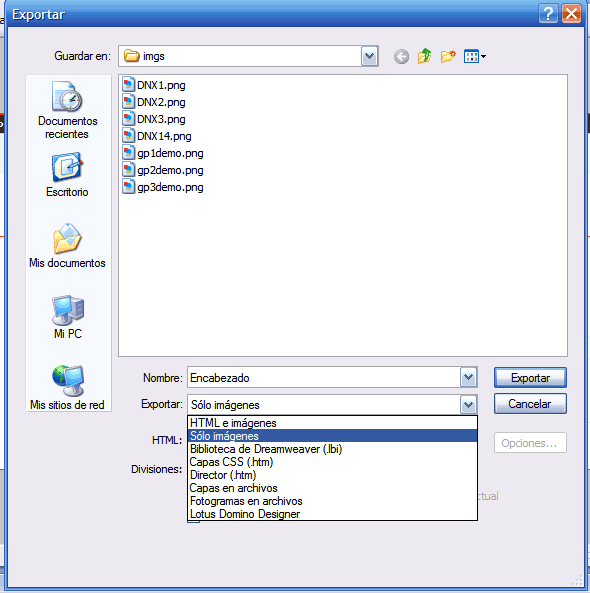Click the Back navigation arrow icon
This screenshot has width=590, height=593.
click(401, 57)
